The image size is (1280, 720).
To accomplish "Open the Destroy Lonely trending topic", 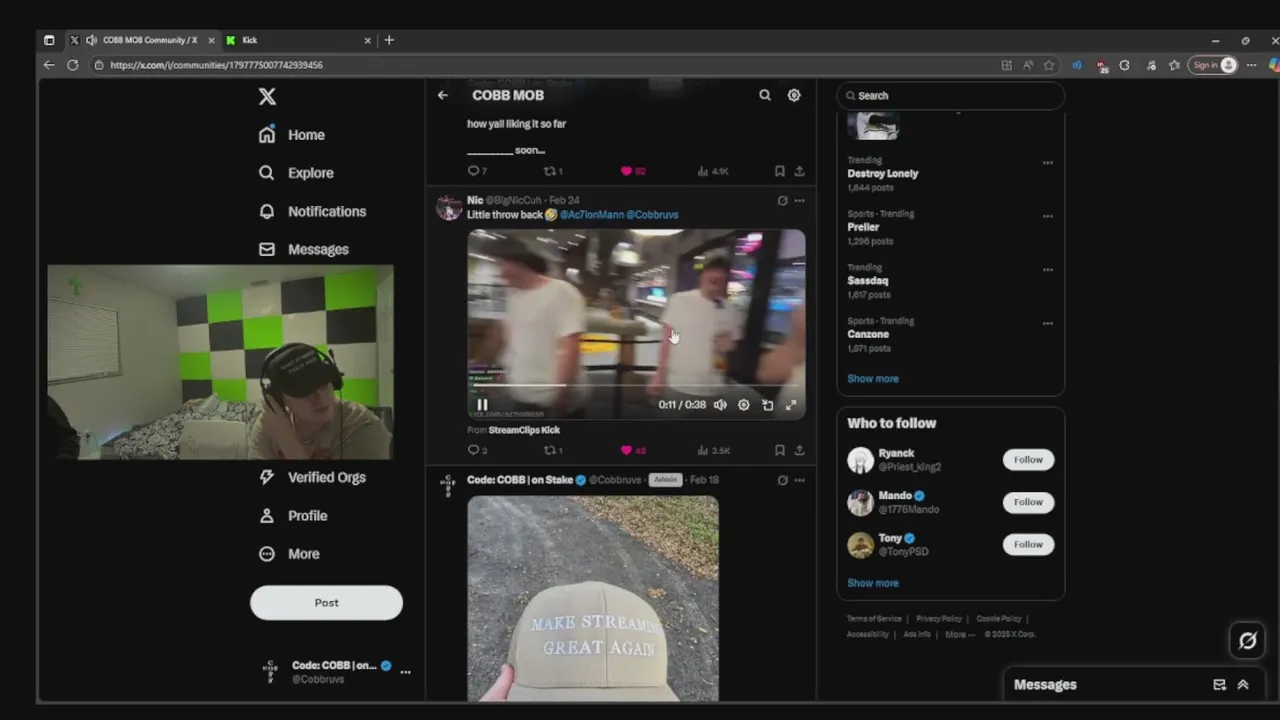I will point(882,173).
